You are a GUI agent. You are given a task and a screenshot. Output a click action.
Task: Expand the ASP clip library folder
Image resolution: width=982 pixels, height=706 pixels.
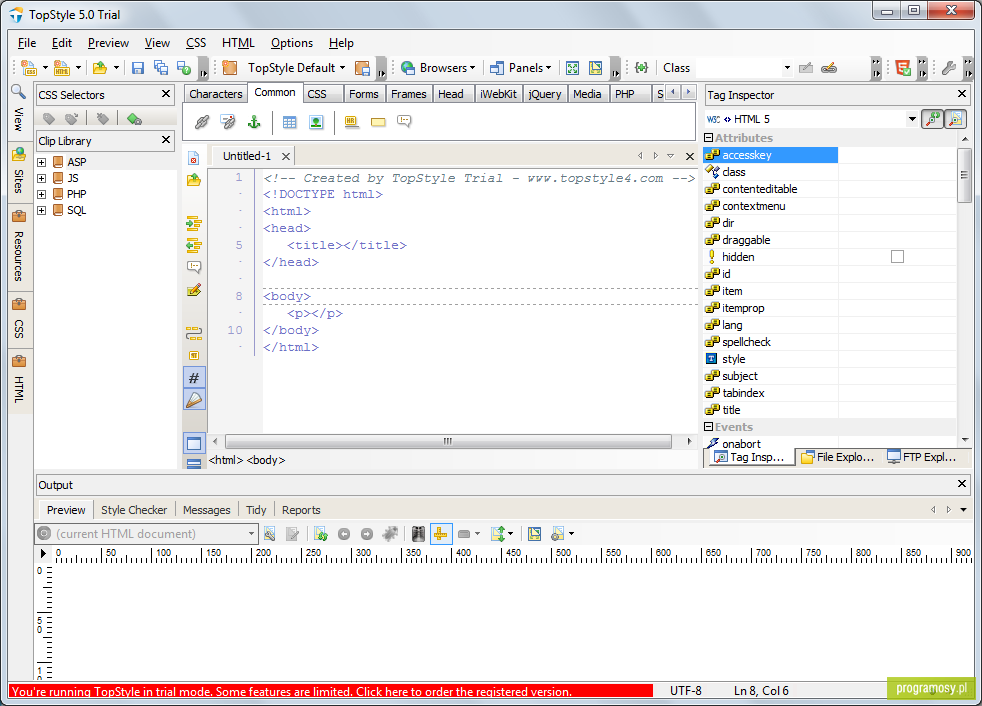tap(41, 162)
